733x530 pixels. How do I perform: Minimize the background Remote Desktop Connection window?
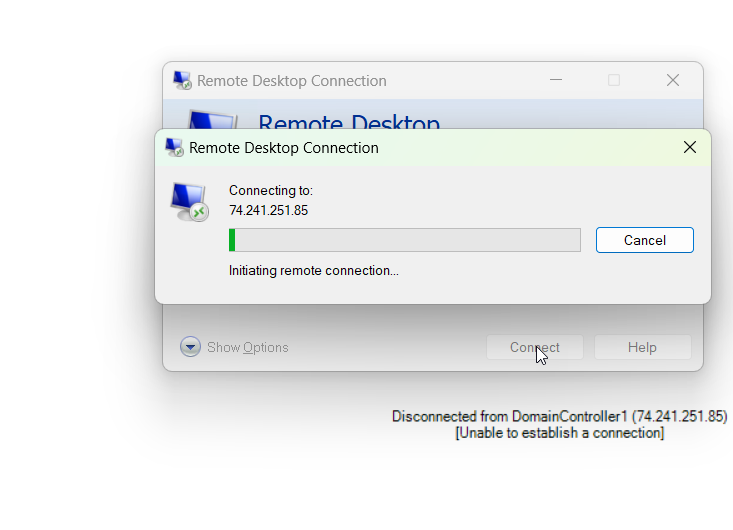[556, 80]
